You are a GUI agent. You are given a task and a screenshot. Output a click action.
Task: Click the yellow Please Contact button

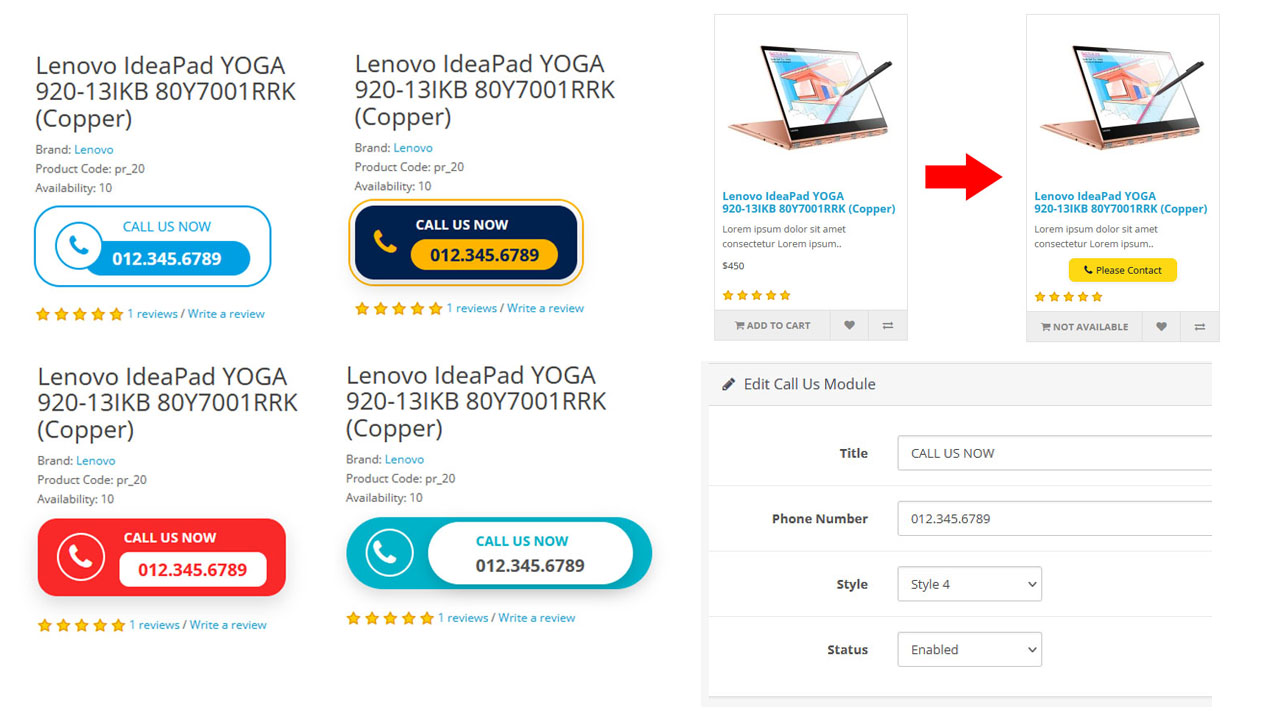1122,270
